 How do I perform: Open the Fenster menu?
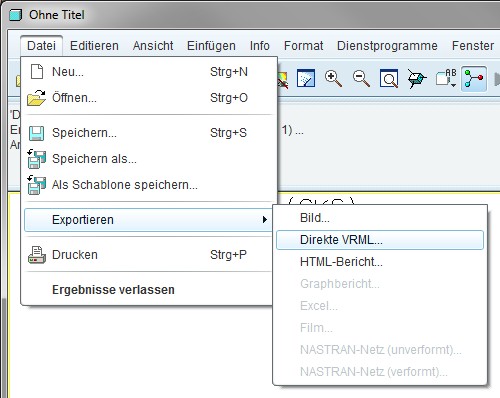point(473,46)
